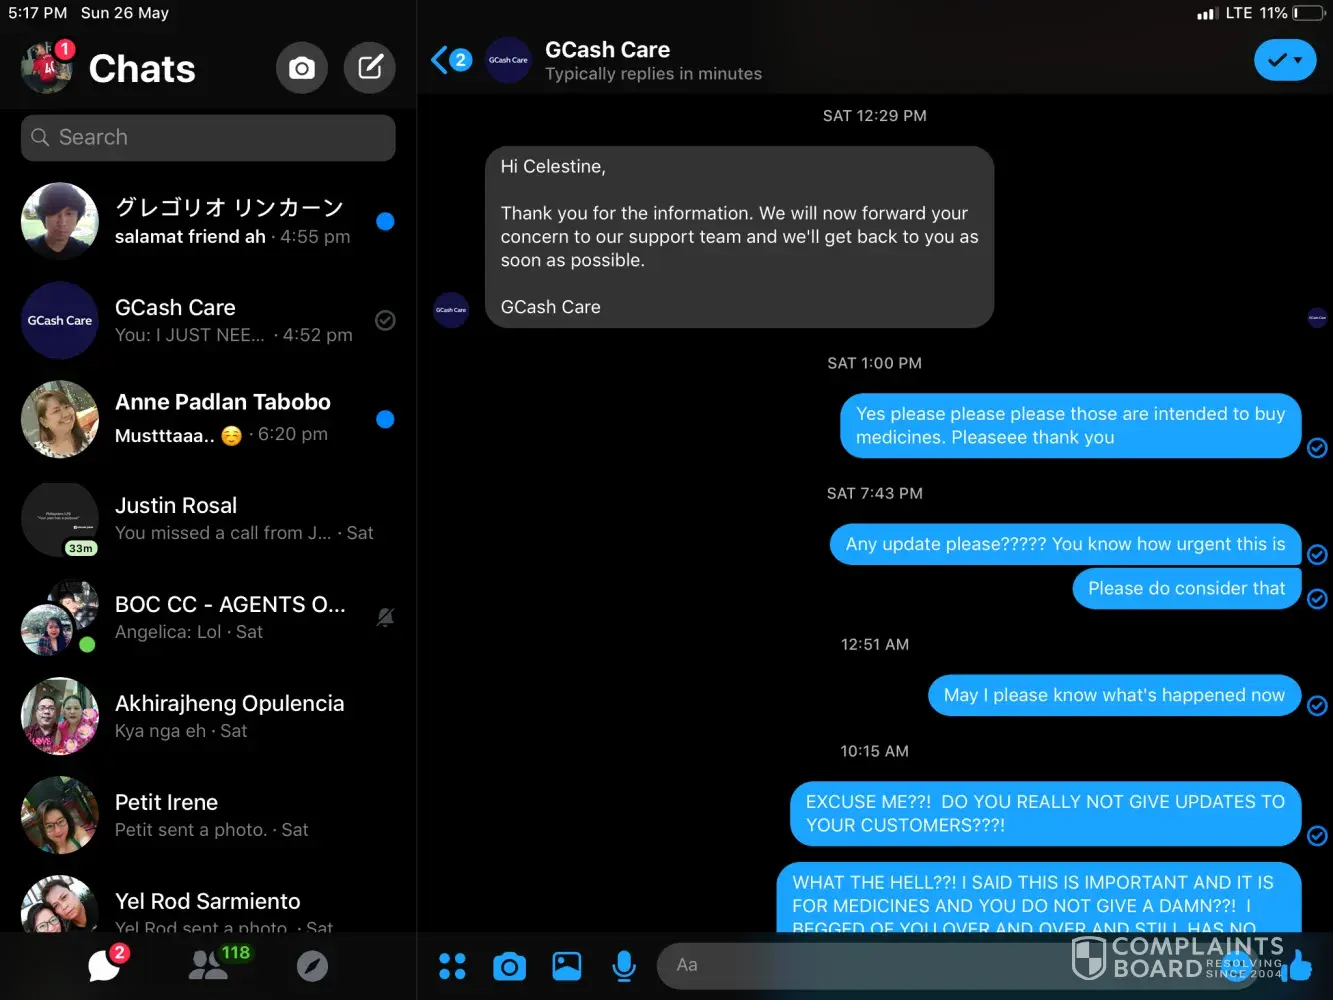
Task: Tap the seen indicator avatar at right edge
Action: click(x=1318, y=318)
